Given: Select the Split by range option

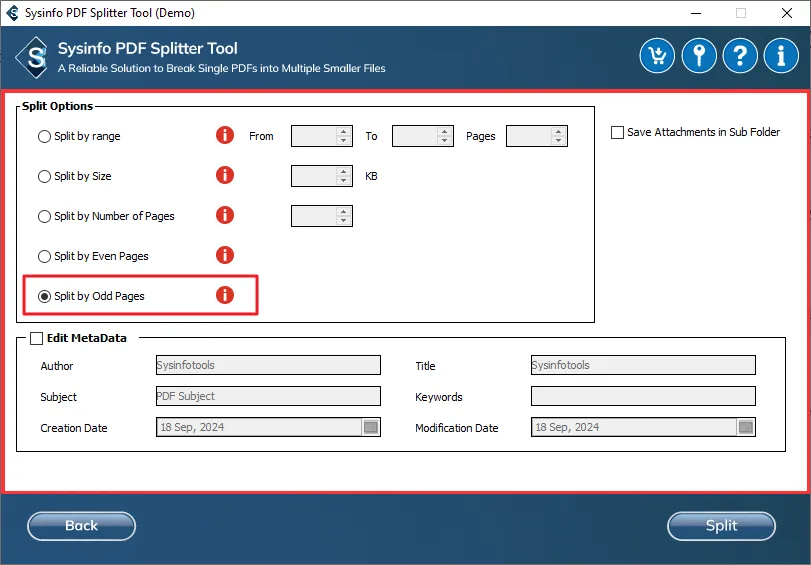Looking at the screenshot, I should point(44,136).
